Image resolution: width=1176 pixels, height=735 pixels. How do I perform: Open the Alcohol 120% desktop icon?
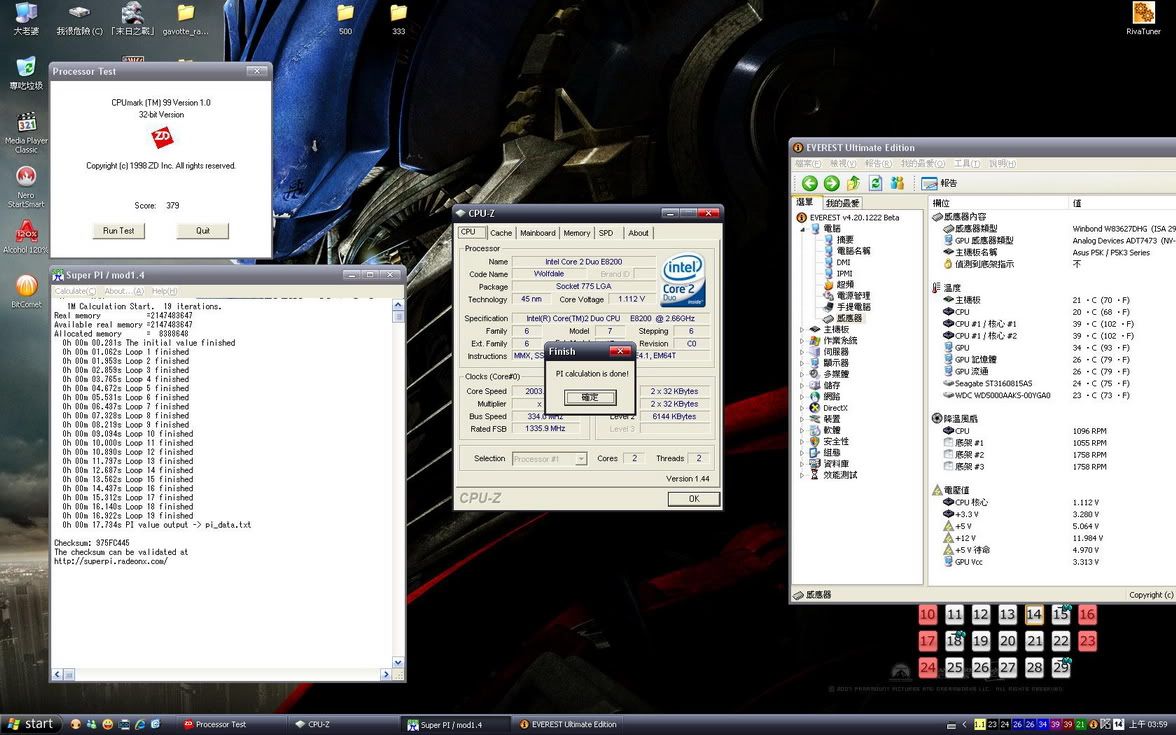[26, 236]
